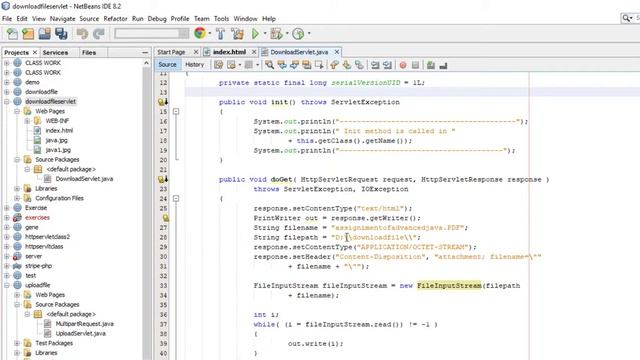Image resolution: width=640 pixels, height=360 pixels.
Task: Open the Back navigation history dropdown arrow
Action: [239, 65]
